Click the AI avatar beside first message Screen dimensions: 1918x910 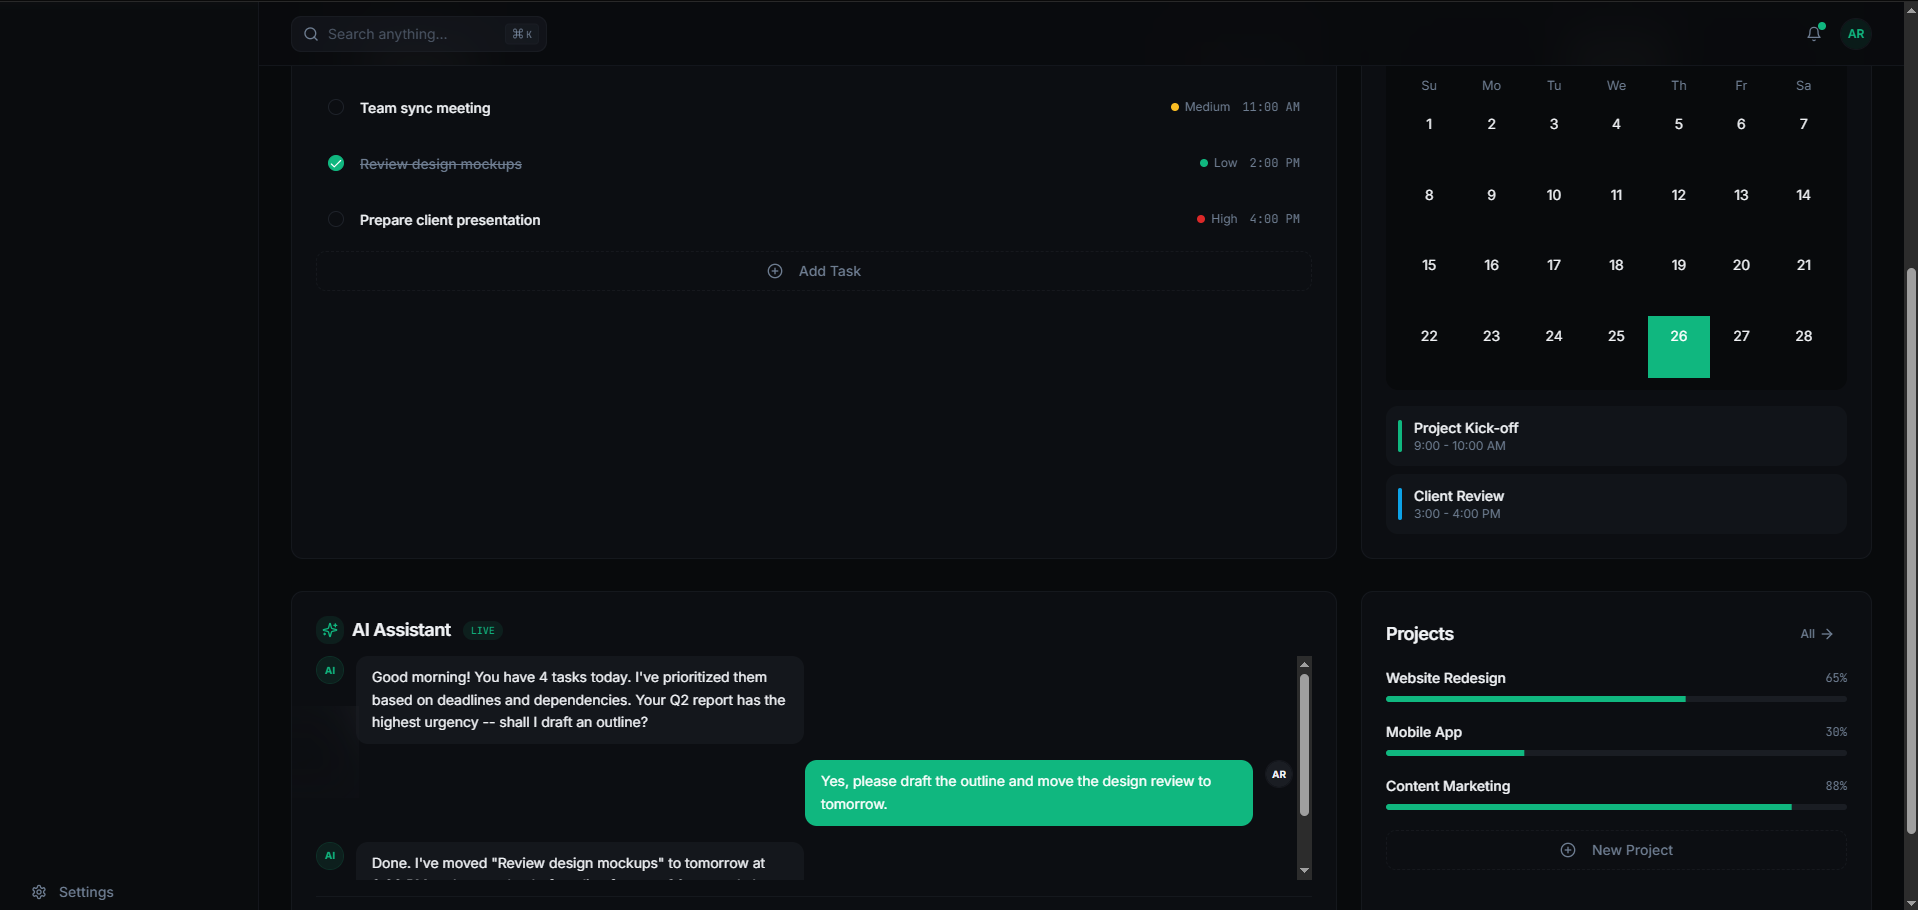[330, 670]
